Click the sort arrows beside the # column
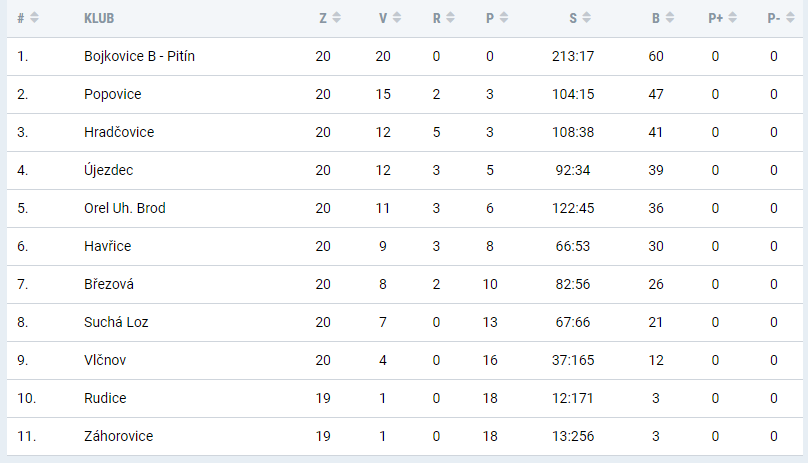This screenshot has width=808, height=463. [35, 18]
